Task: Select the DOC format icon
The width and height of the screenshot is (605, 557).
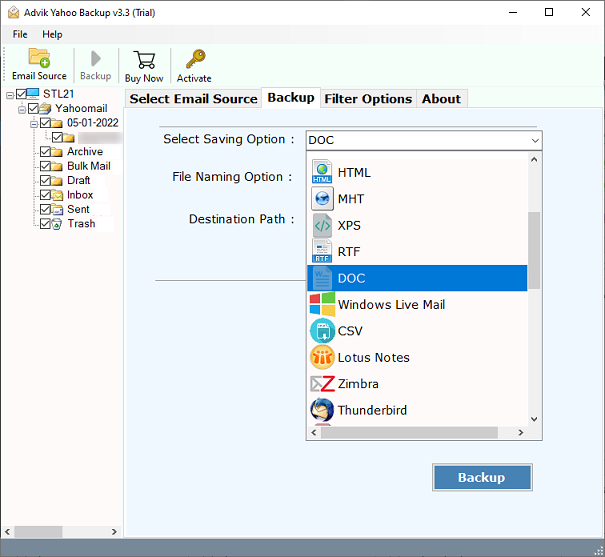Action: (x=322, y=278)
